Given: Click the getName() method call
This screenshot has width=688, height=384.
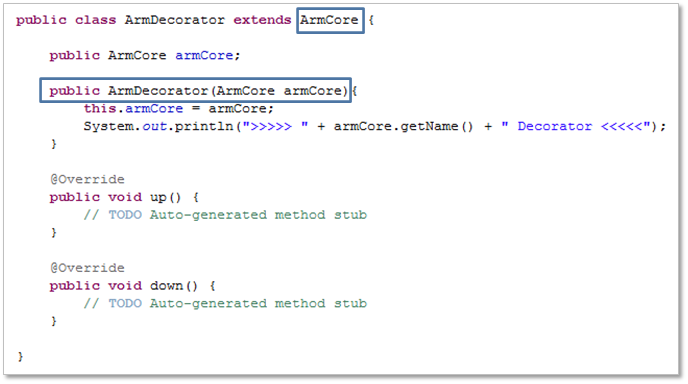Looking at the screenshot, I should pos(437,126).
